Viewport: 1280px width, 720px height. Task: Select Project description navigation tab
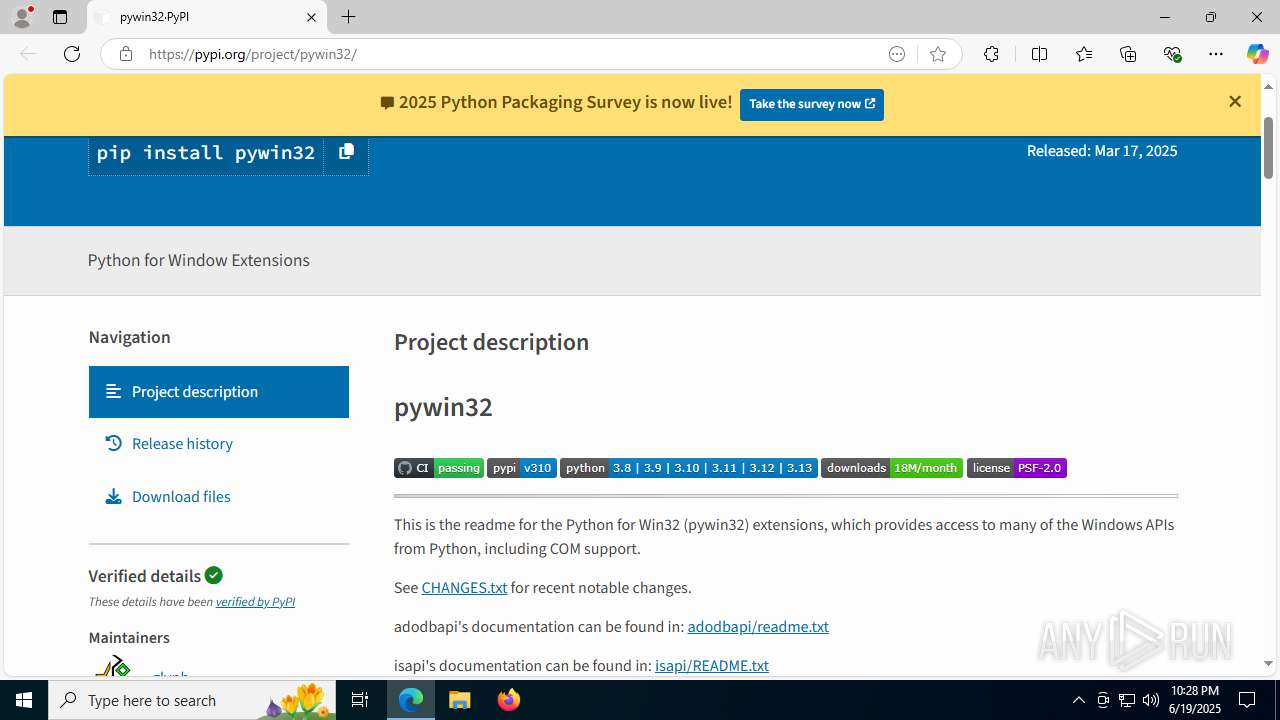tap(218, 392)
